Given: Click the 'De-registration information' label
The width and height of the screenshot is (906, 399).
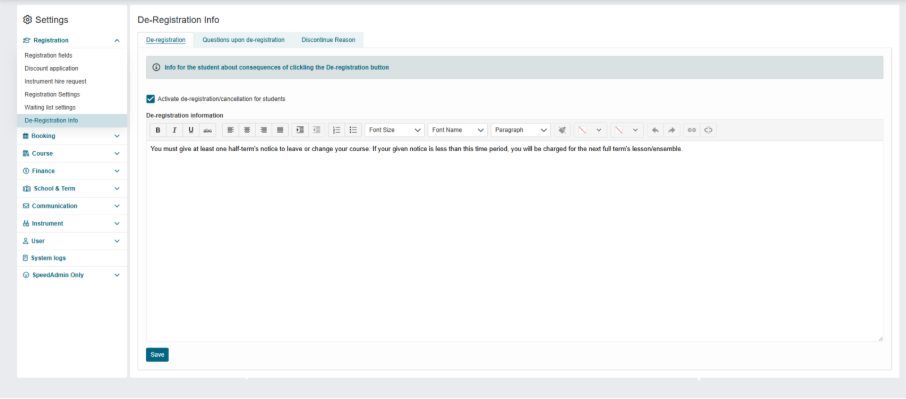Looking at the screenshot, I should click(x=184, y=115).
